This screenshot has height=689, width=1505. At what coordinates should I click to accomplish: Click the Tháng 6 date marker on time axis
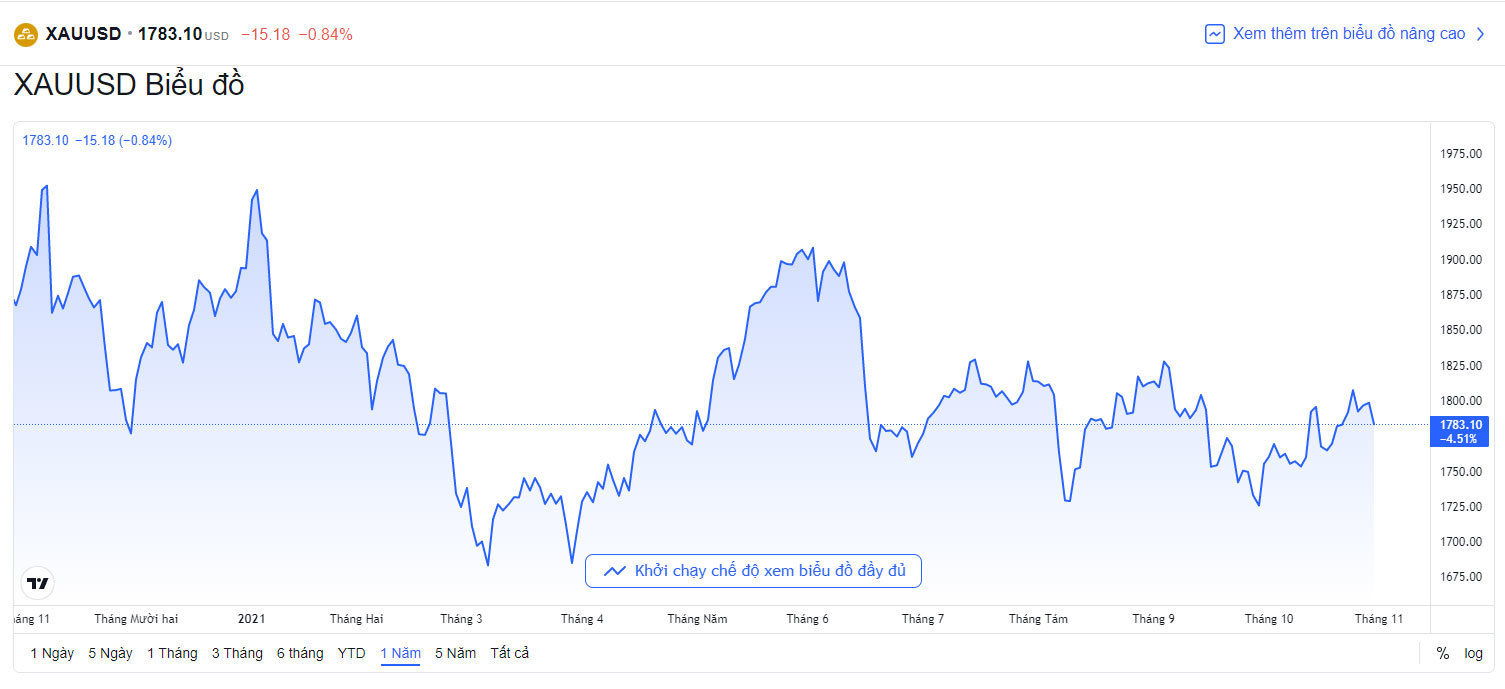point(807,619)
